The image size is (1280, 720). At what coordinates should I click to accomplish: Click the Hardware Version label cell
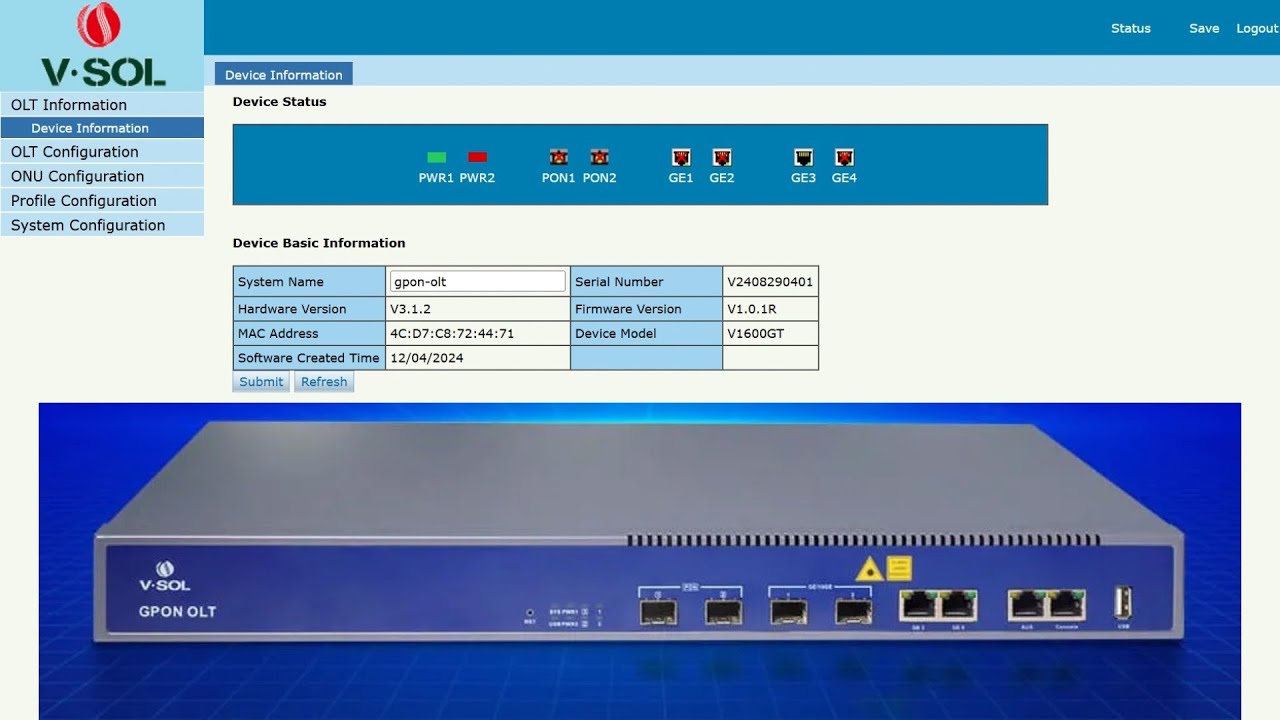tap(309, 309)
